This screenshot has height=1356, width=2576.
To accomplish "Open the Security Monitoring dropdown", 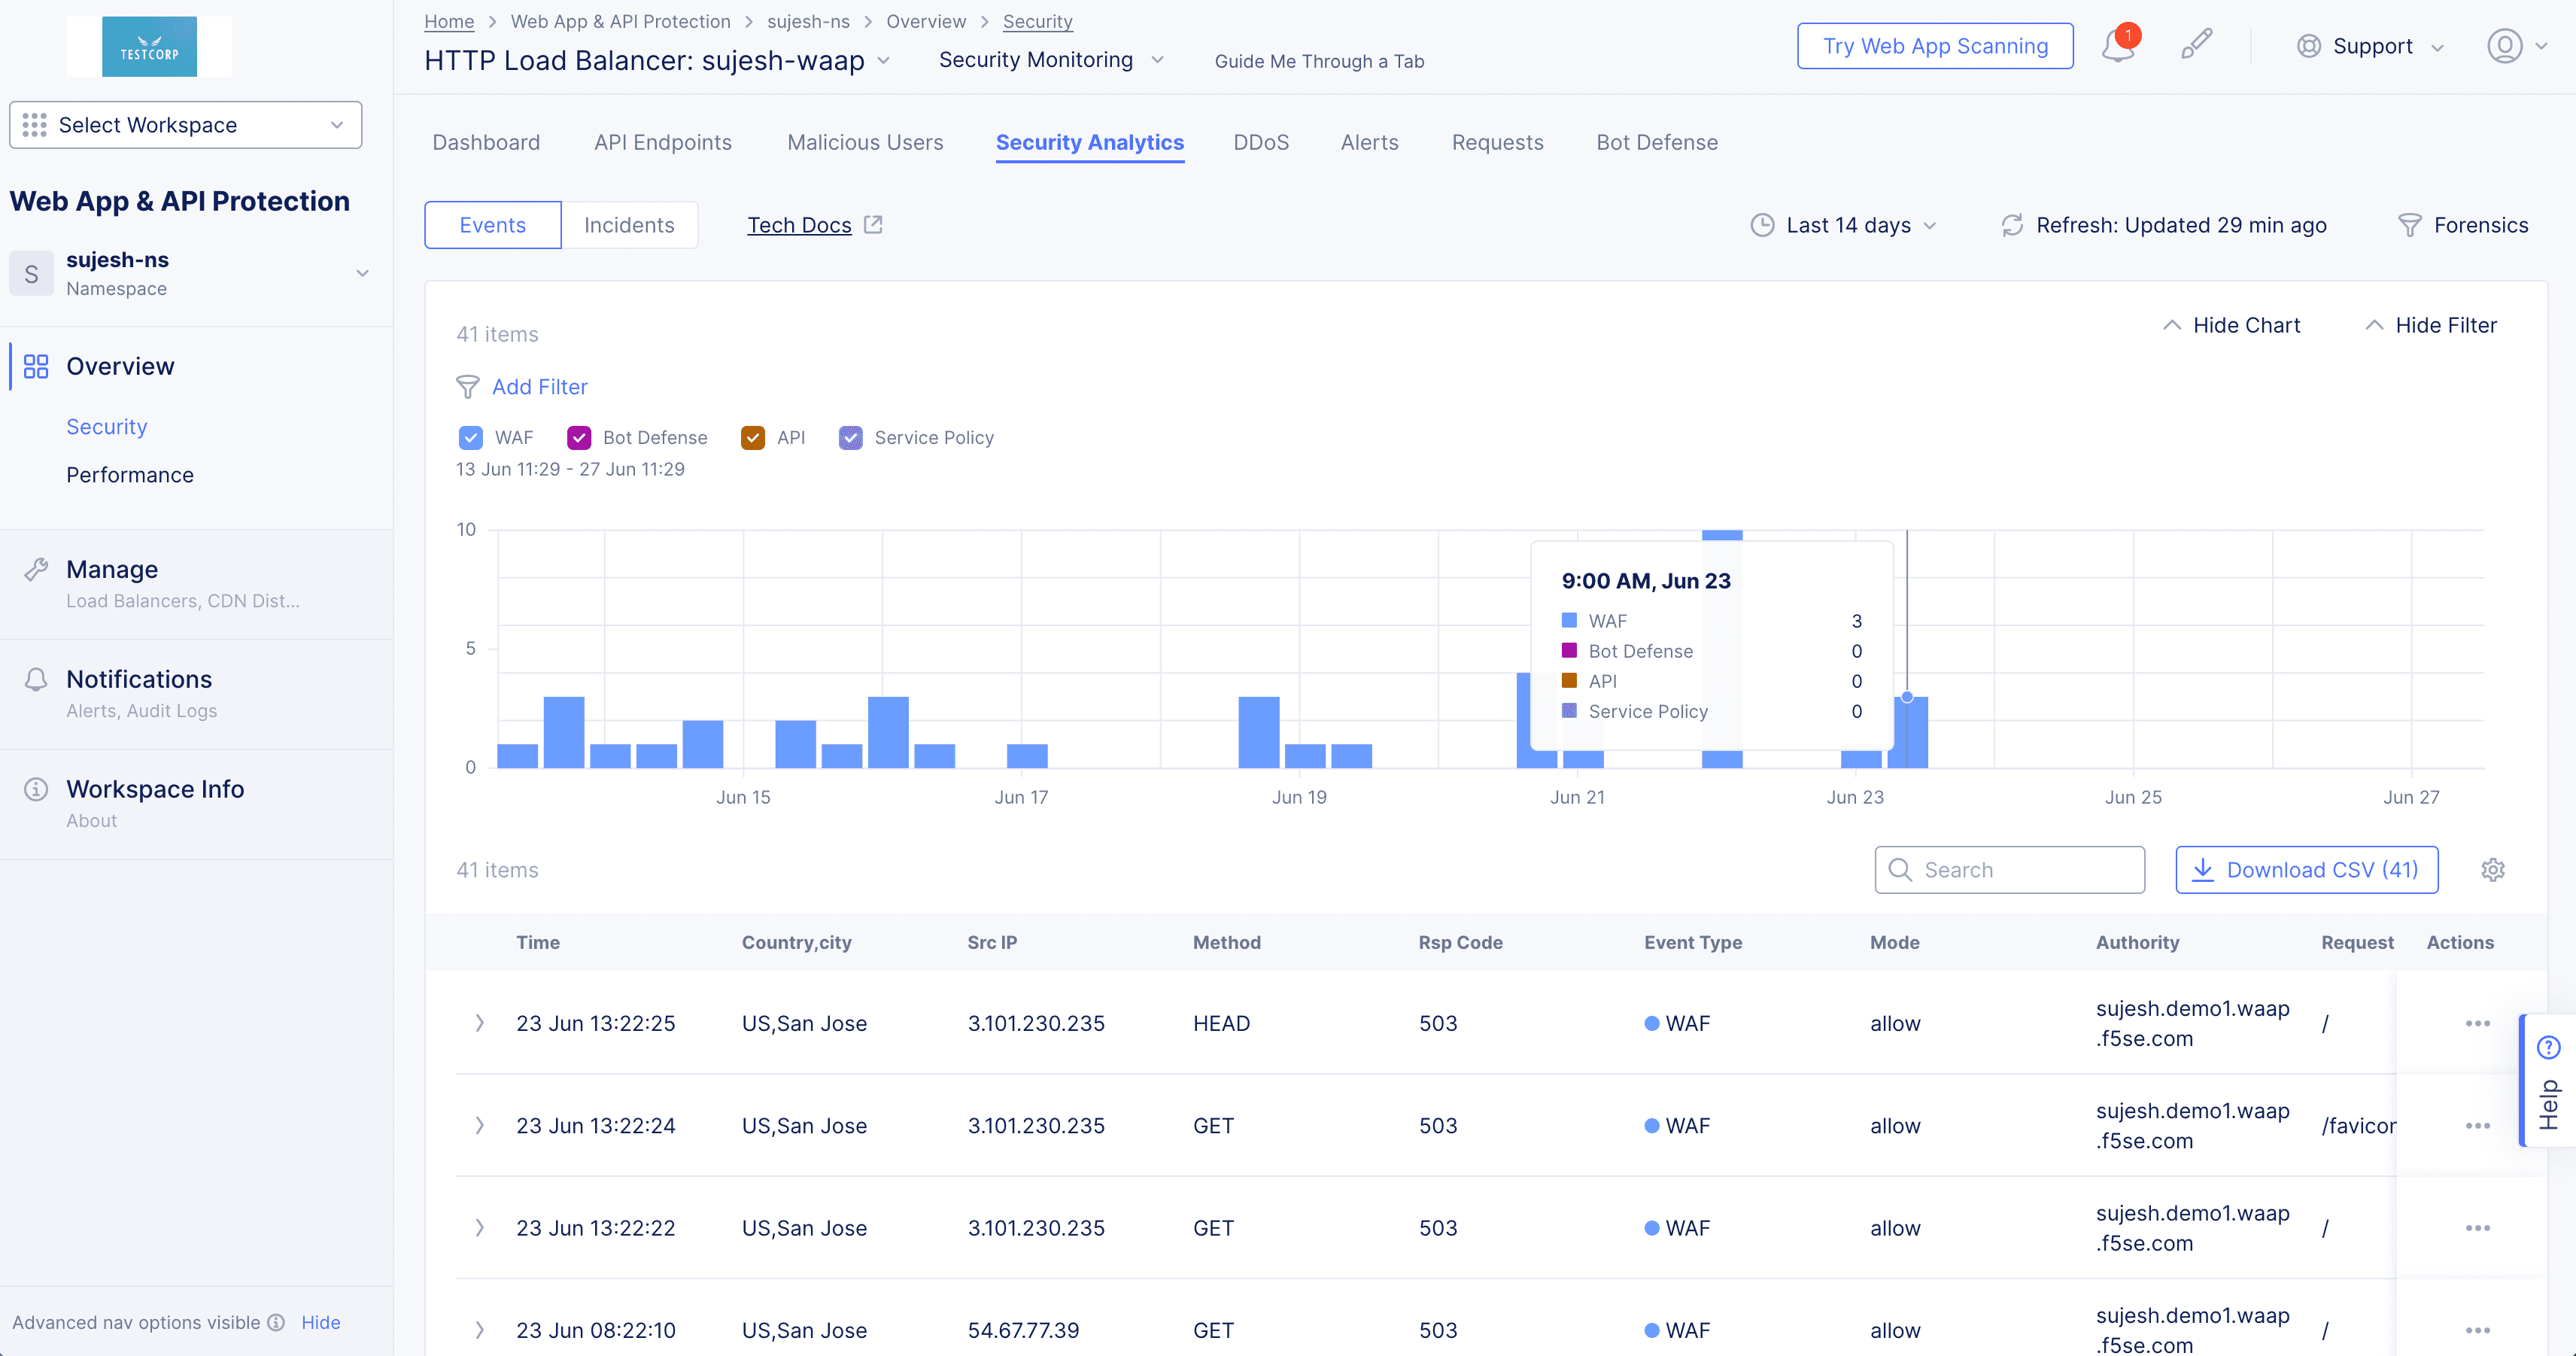I will click(1051, 60).
